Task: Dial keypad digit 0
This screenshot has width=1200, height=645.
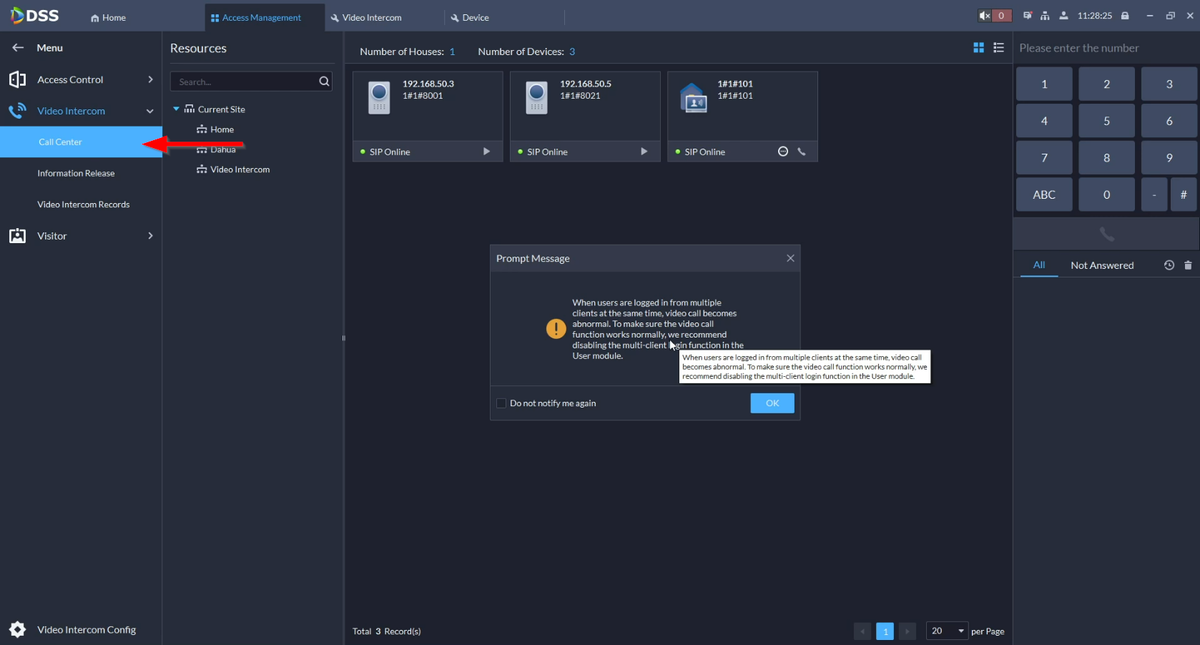Action: (x=1106, y=195)
